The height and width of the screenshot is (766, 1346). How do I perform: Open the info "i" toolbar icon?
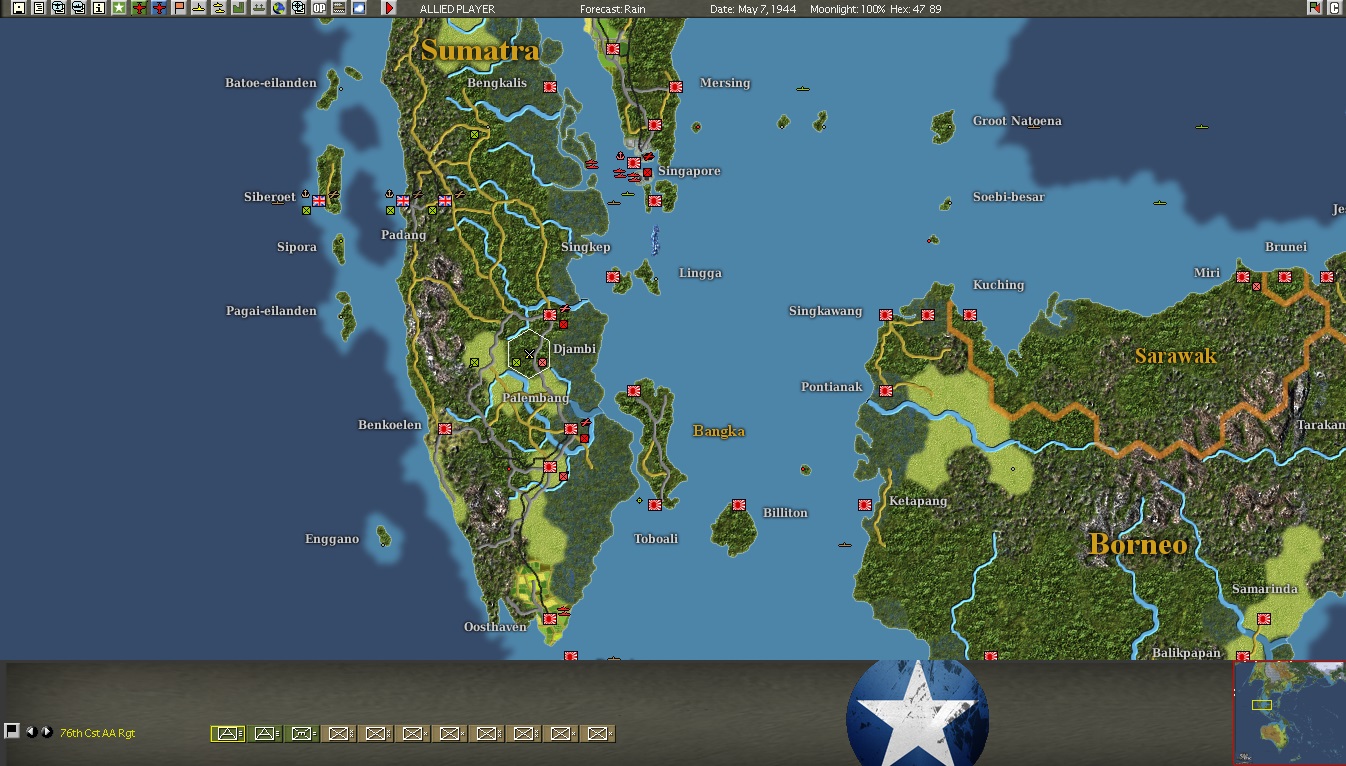pos(98,8)
